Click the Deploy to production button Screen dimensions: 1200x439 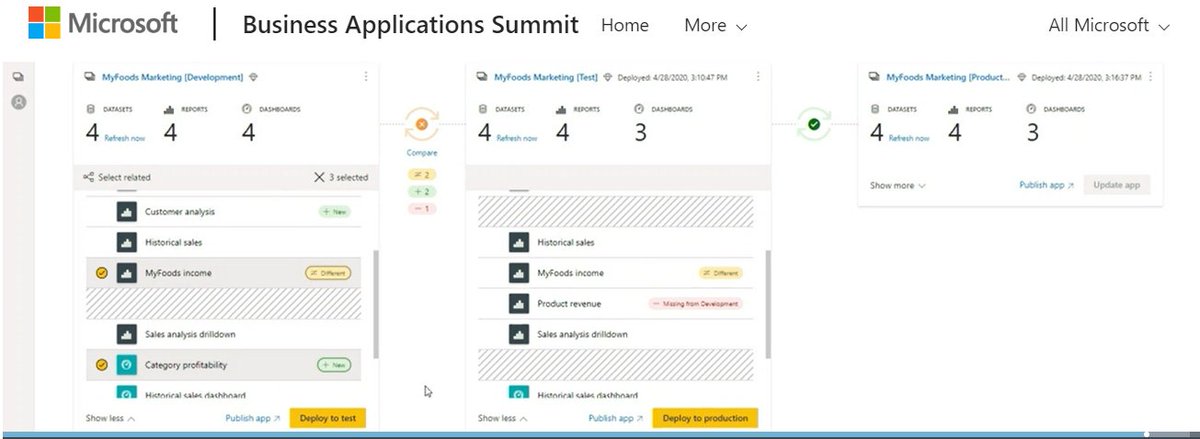tap(705, 418)
